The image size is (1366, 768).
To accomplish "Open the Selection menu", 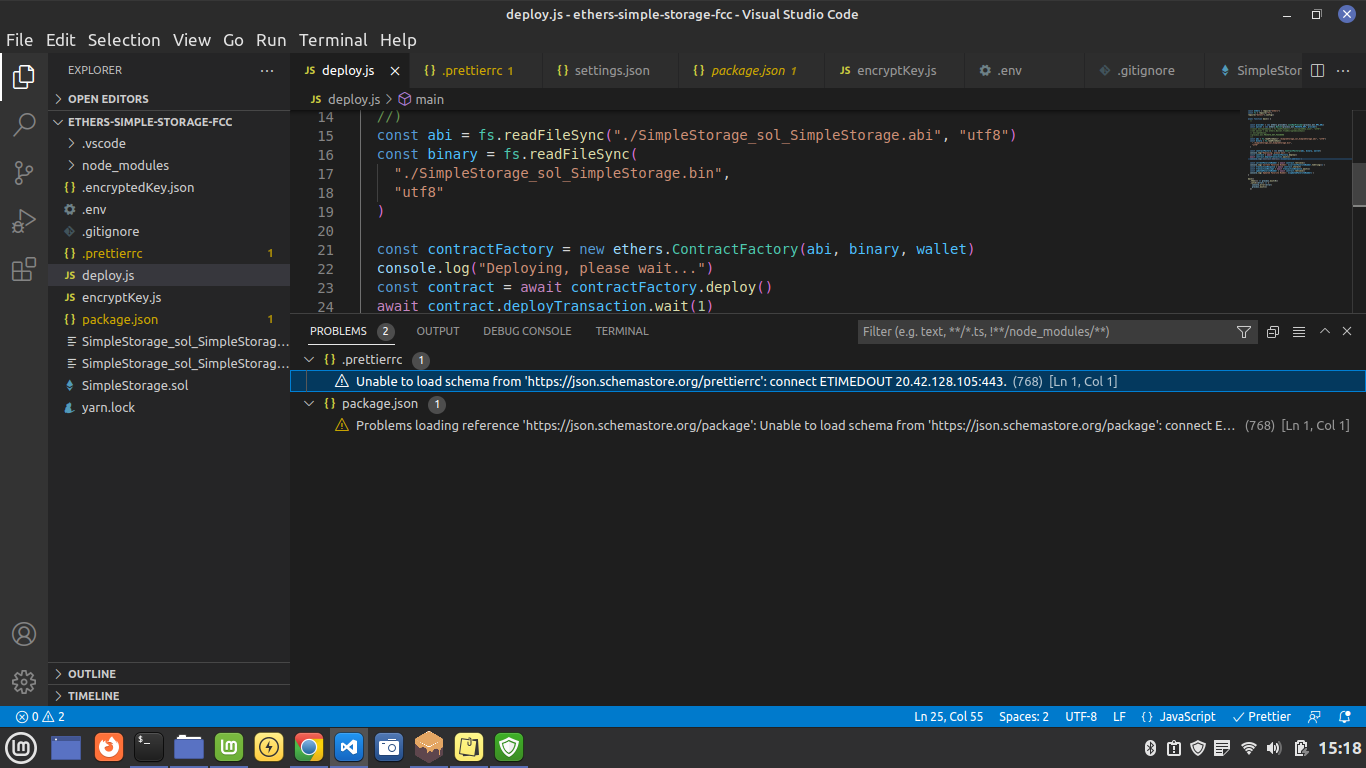I will click(x=124, y=40).
